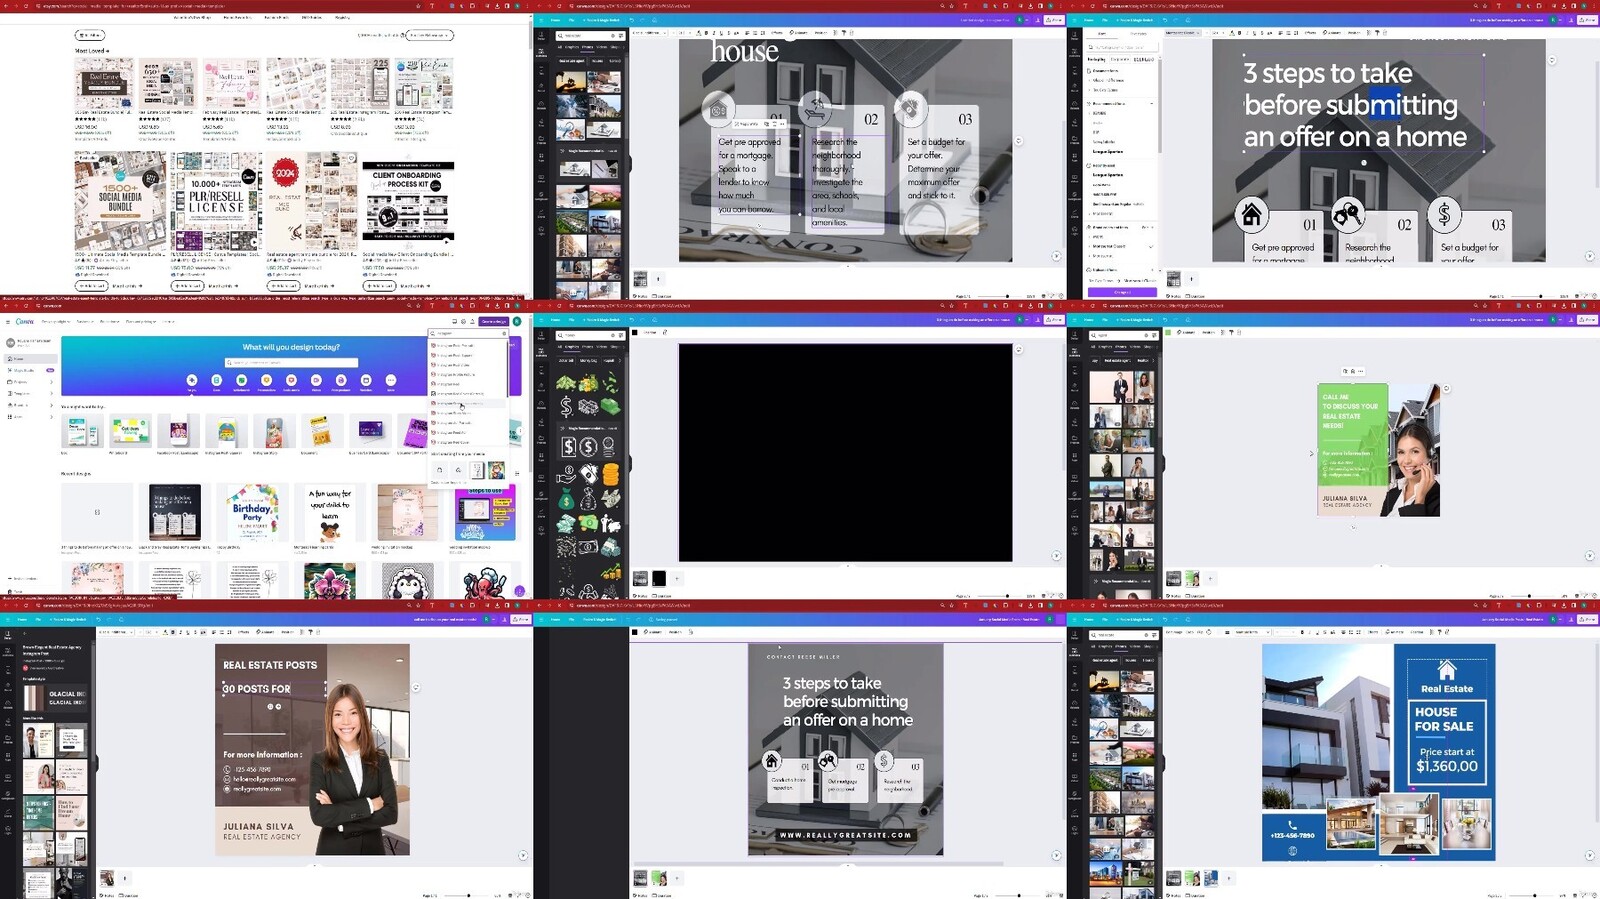The height and width of the screenshot is (899, 1600).
Task: Click the gold coin stack graphic in elements panel
Action: 610,472
